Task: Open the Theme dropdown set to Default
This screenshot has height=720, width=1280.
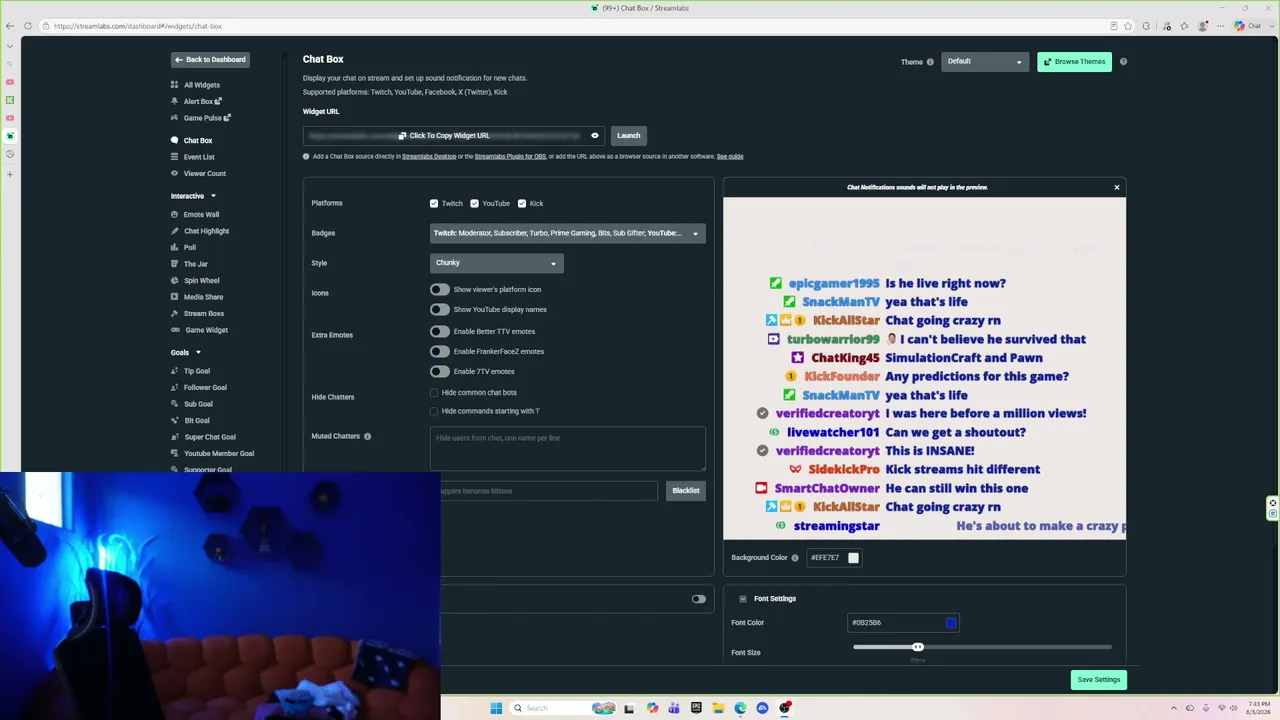Action: [985, 62]
